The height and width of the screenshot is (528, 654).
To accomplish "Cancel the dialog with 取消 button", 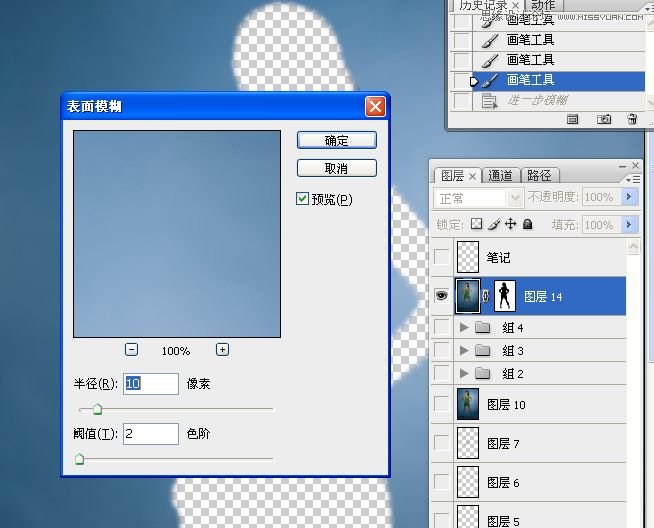I will 337,168.
